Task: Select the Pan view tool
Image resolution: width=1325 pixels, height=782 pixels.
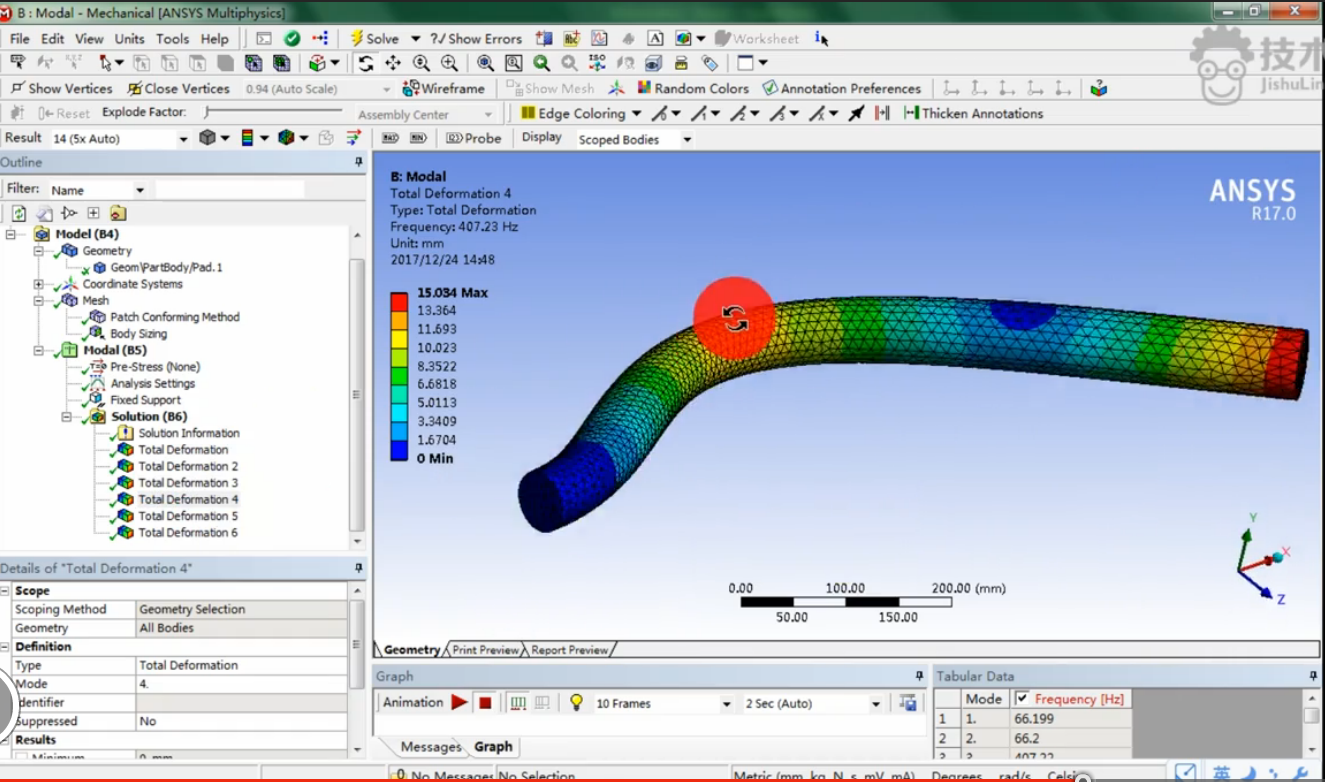Action: coord(393,63)
